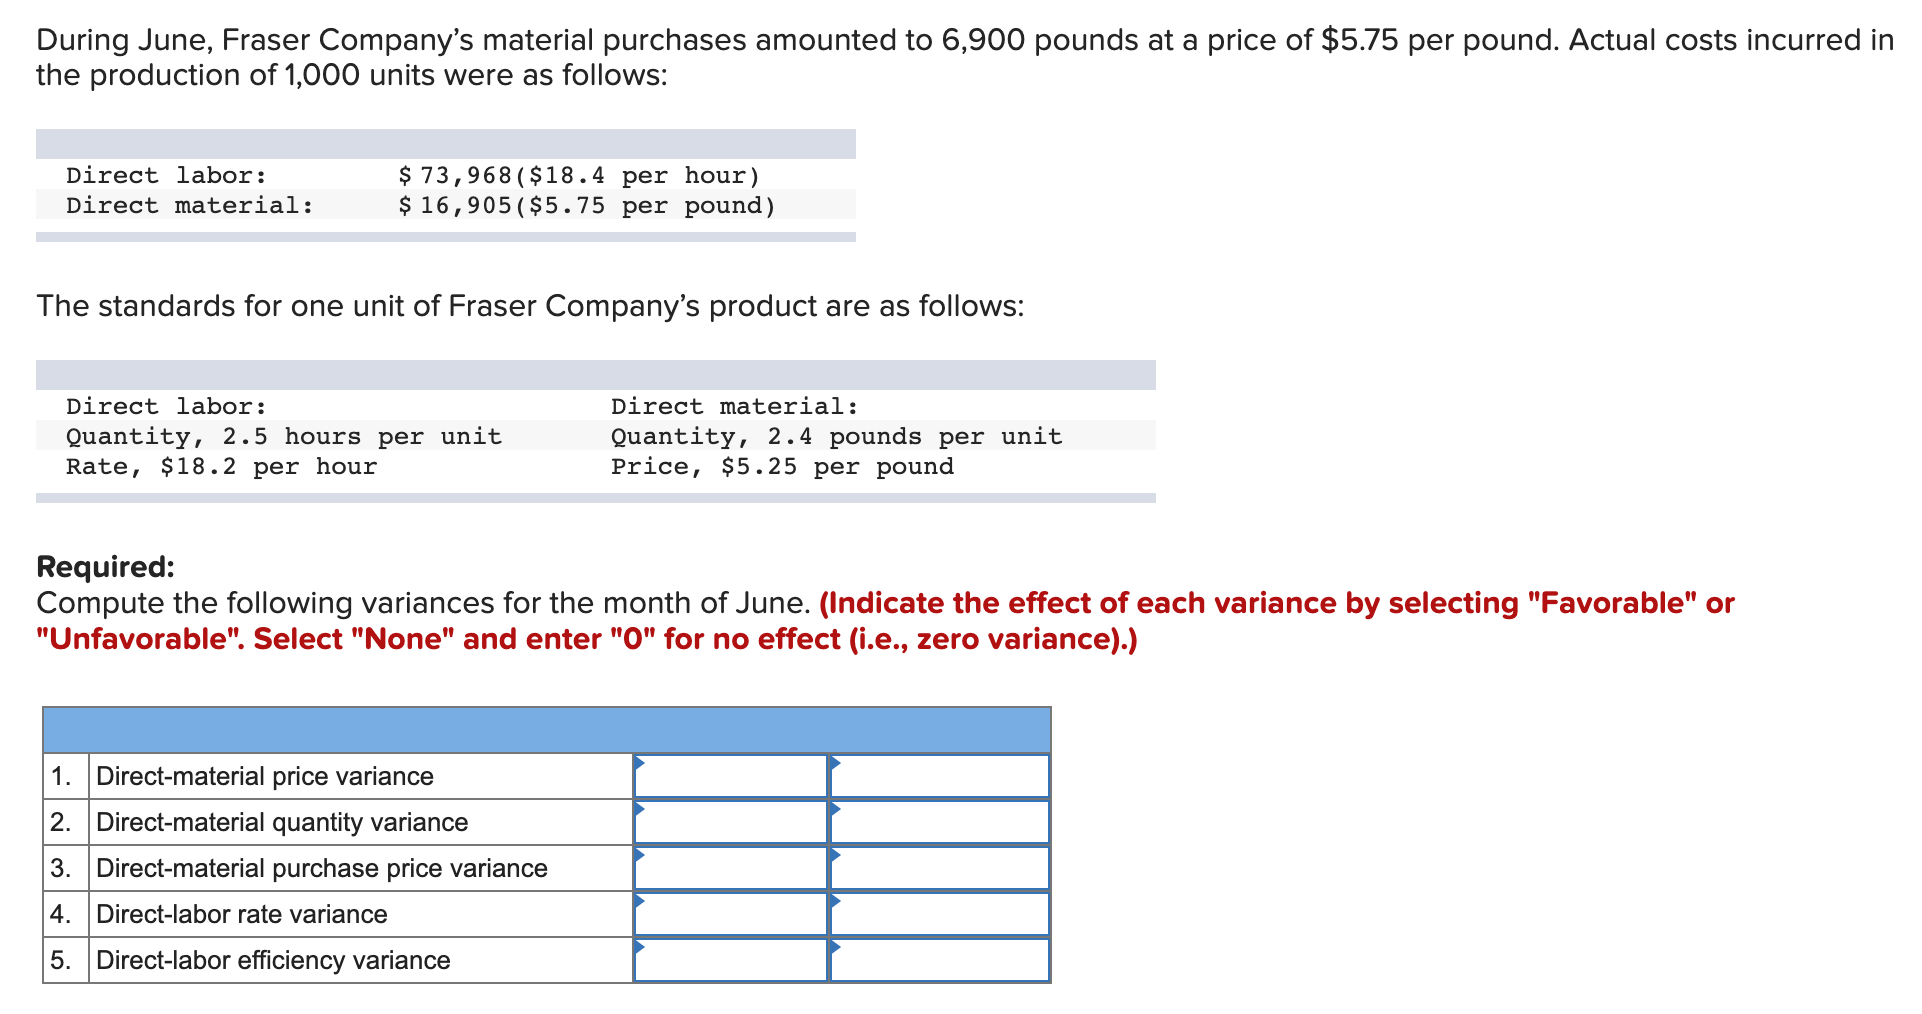This screenshot has height=1014, width=1922.
Task: Open the effect dropdown for Direct-material quantity variance
Action: (938, 822)
